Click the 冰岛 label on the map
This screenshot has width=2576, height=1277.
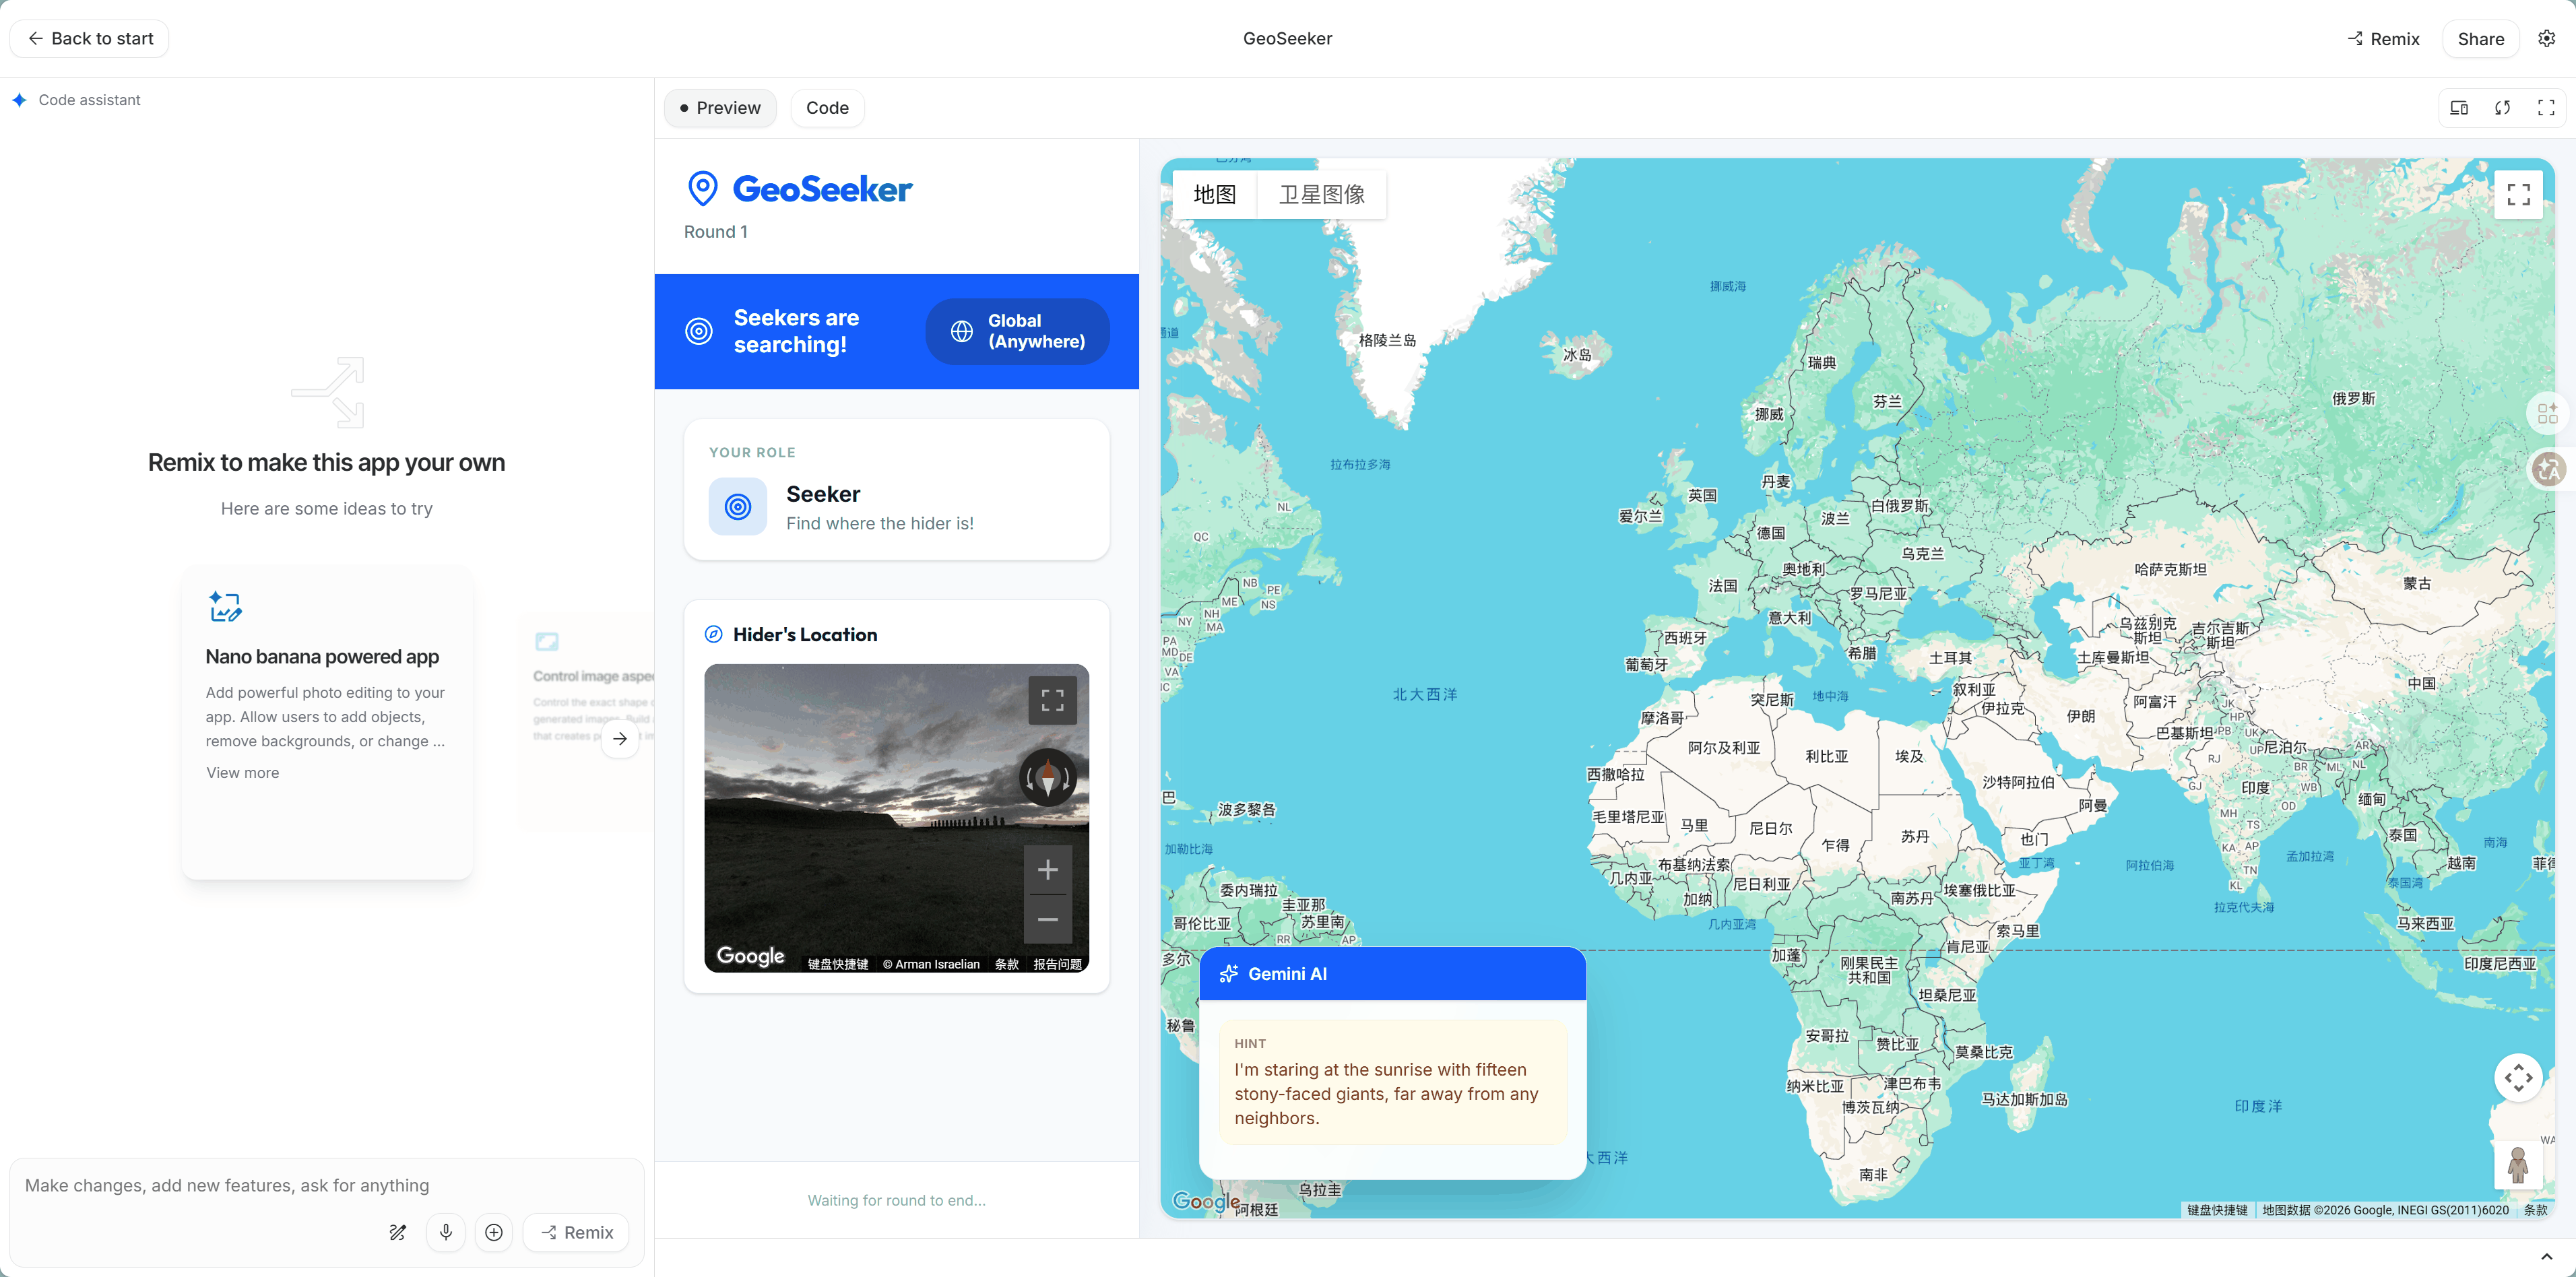(1576, 355)
